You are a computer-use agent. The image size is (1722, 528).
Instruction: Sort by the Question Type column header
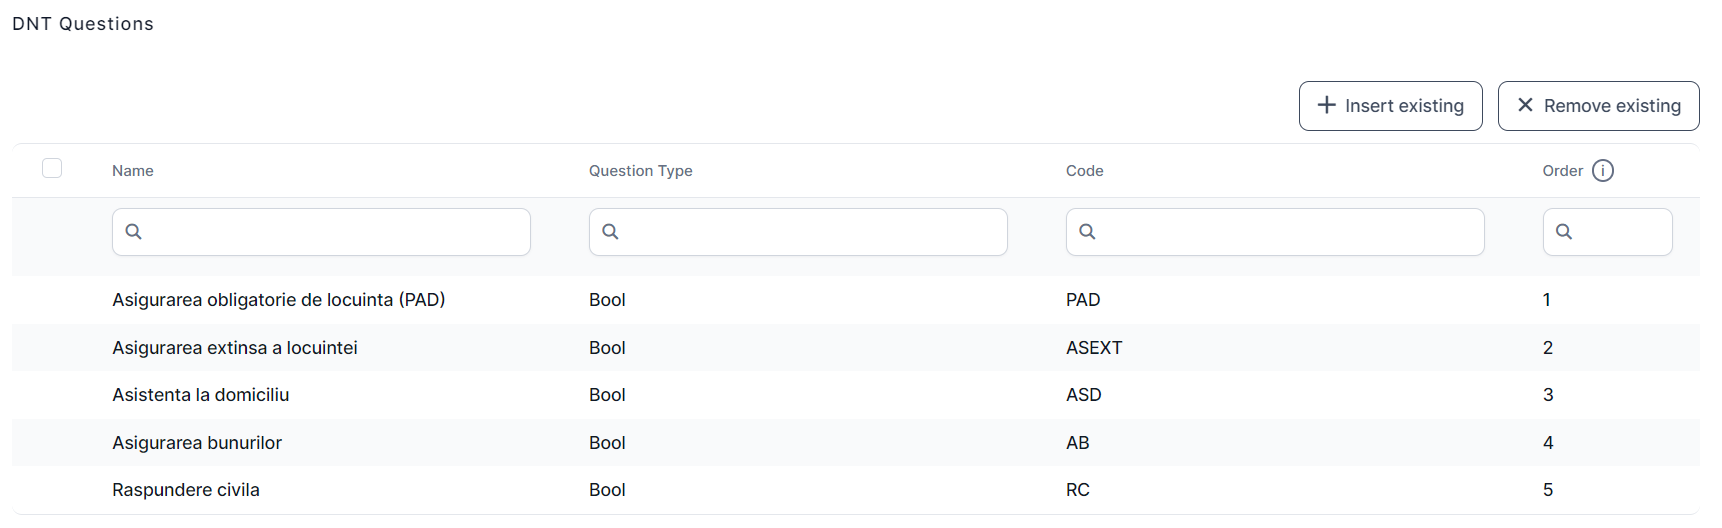point(640,171)
